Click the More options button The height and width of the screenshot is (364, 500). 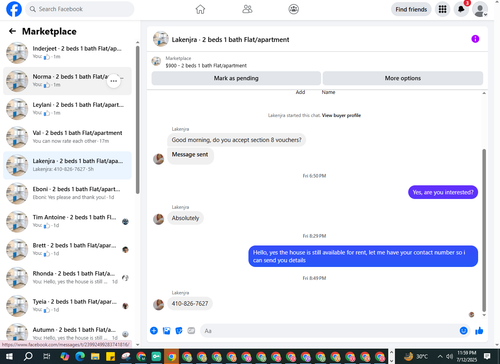pos(403,78)
